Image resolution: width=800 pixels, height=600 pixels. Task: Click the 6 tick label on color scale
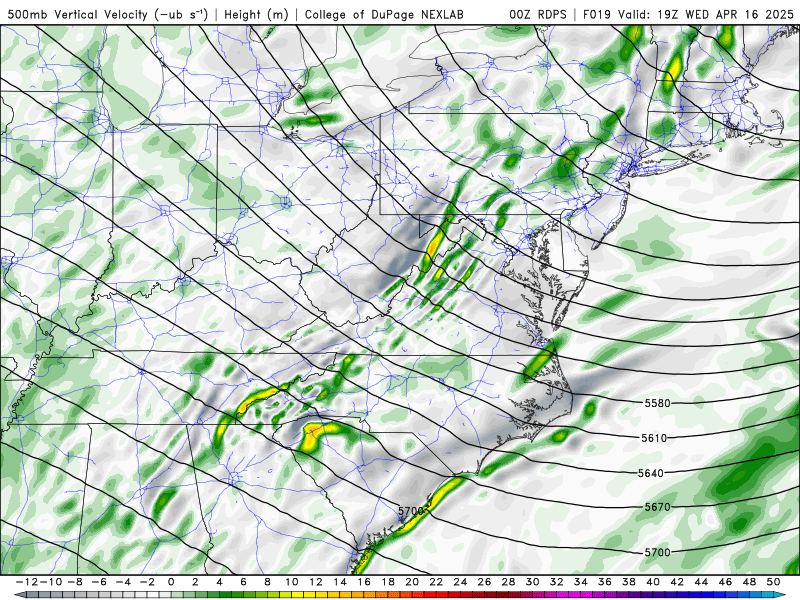243,582
